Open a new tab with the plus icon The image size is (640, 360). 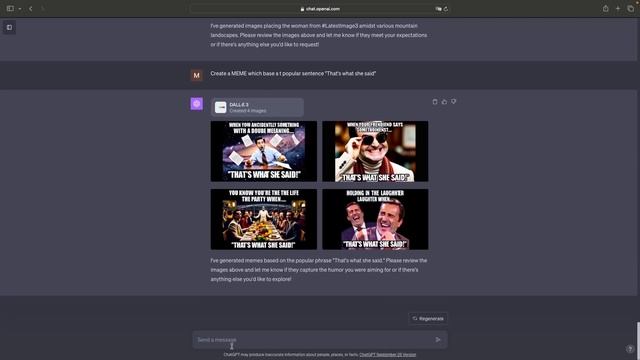(x=618, y=9)
